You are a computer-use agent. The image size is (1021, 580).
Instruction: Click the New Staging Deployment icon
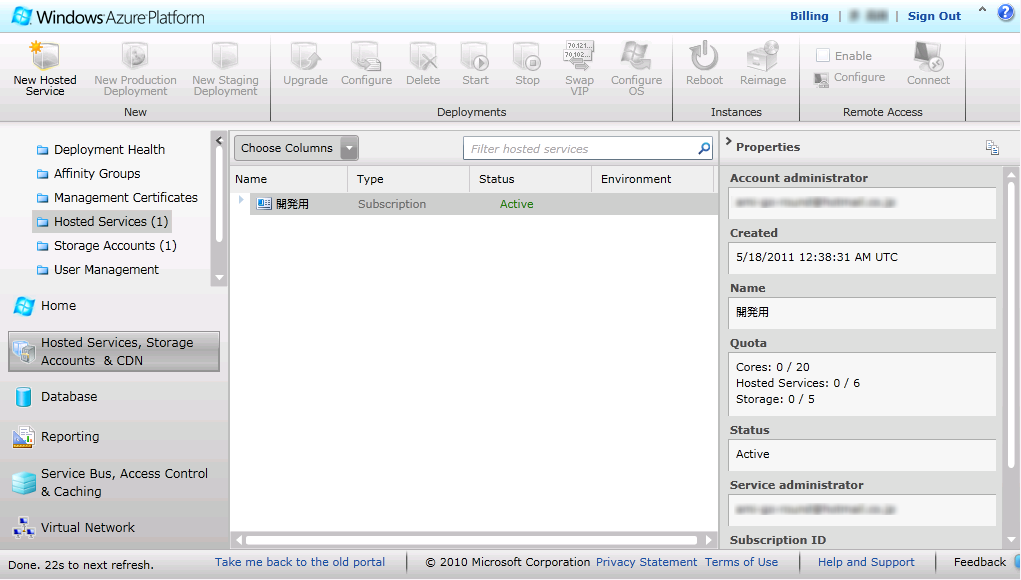tap(225, 56)
